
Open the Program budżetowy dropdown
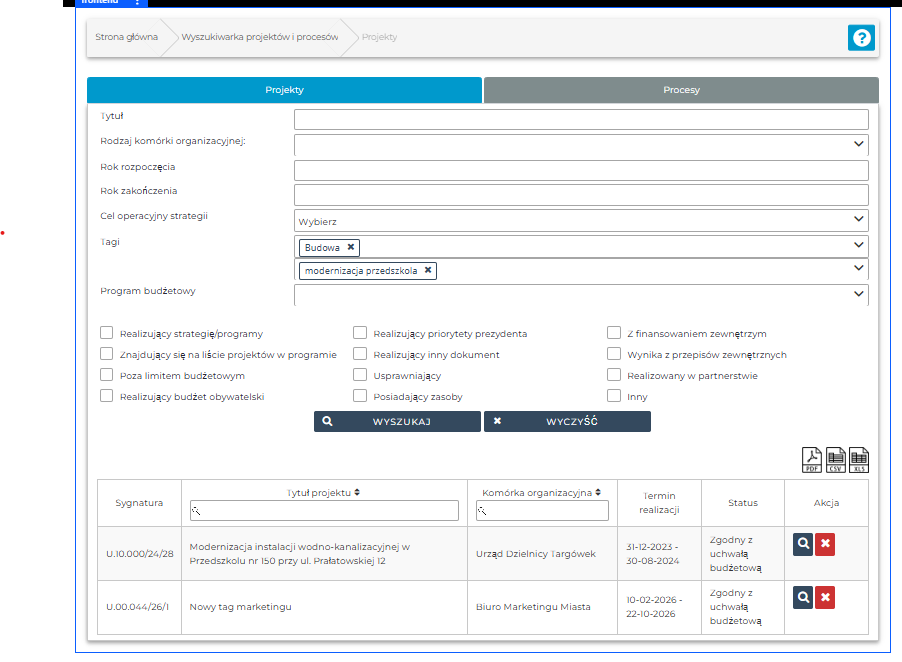(x=581, y=294)
